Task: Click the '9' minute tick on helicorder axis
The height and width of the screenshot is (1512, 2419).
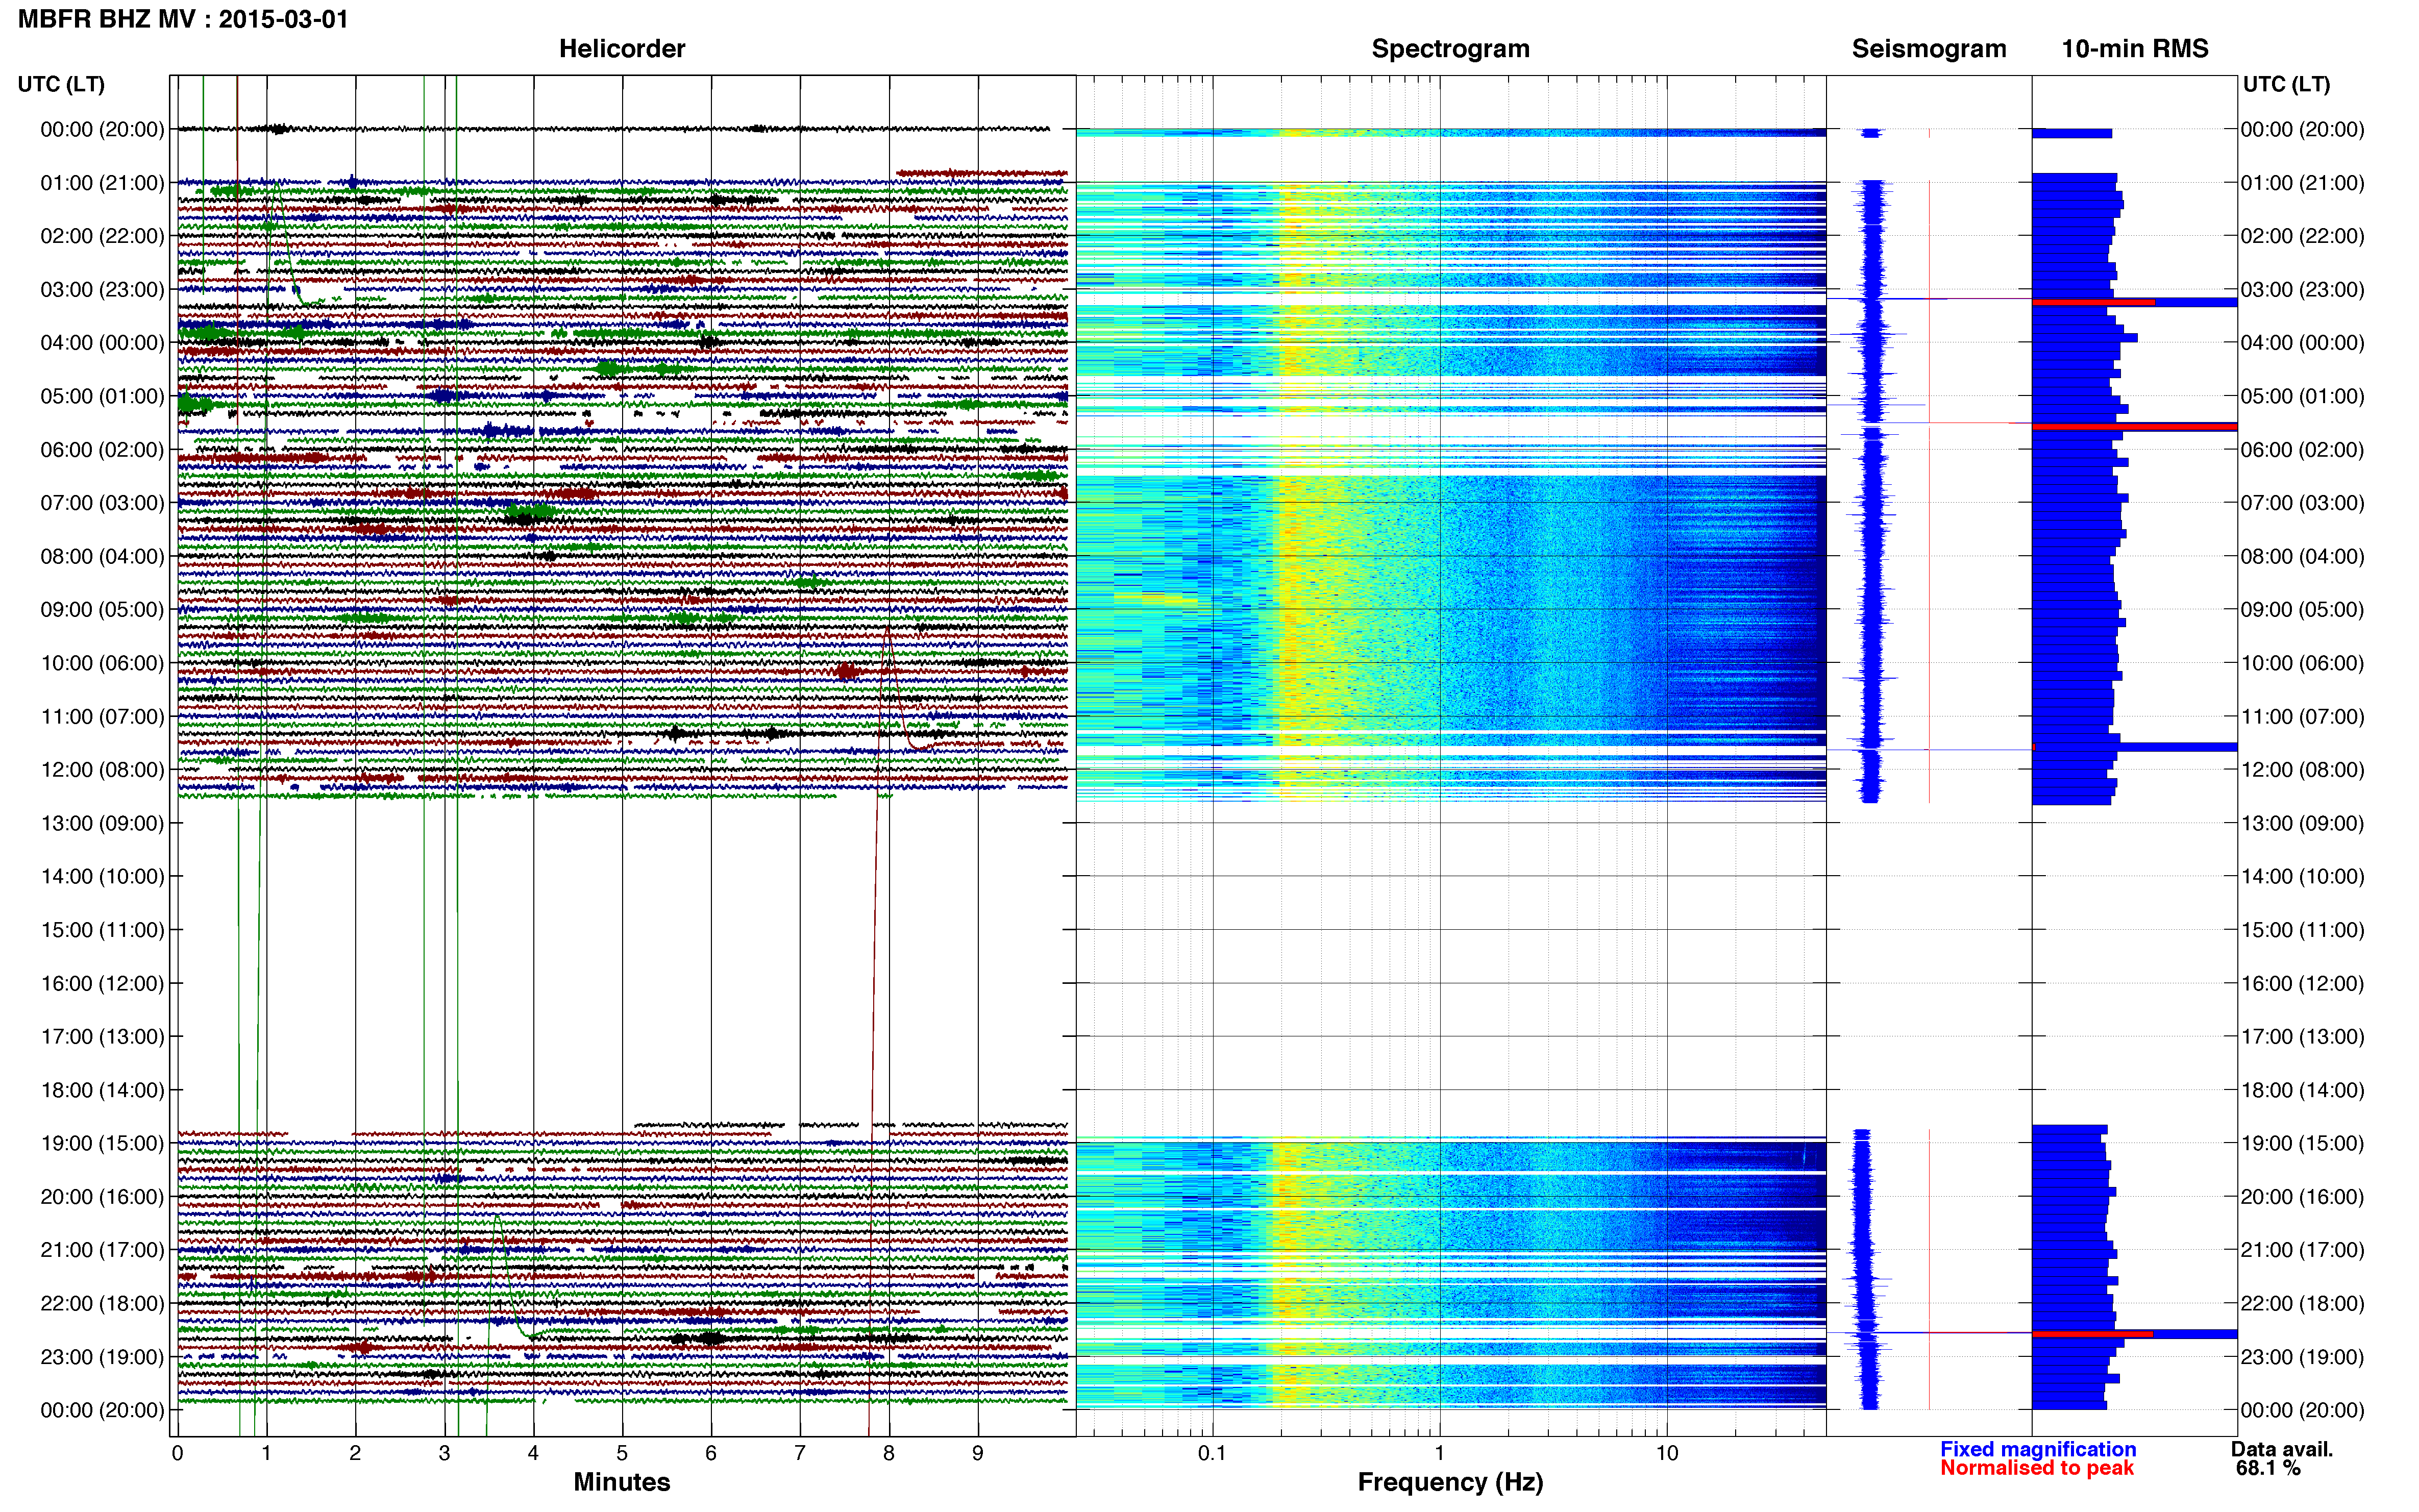Action: click(x=978, y=1453)
